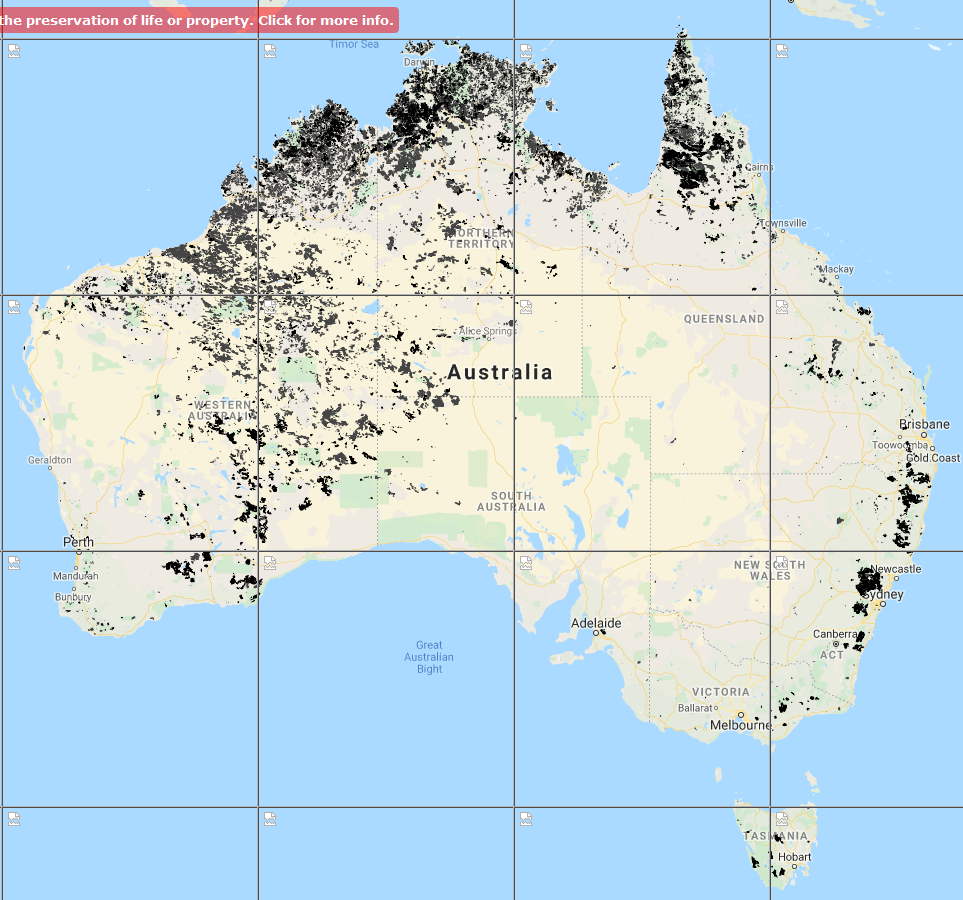Viewport: 963px width, 900px height.
Task: Select the Perth city marker
Action: pos(79,551)
